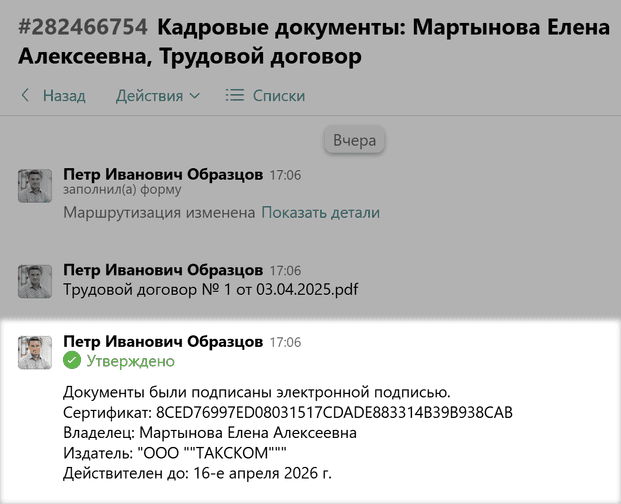Click Владелец: Мартынова Елена Алексеевна line
The image size is (621, 504).
(x=210, y=433)
